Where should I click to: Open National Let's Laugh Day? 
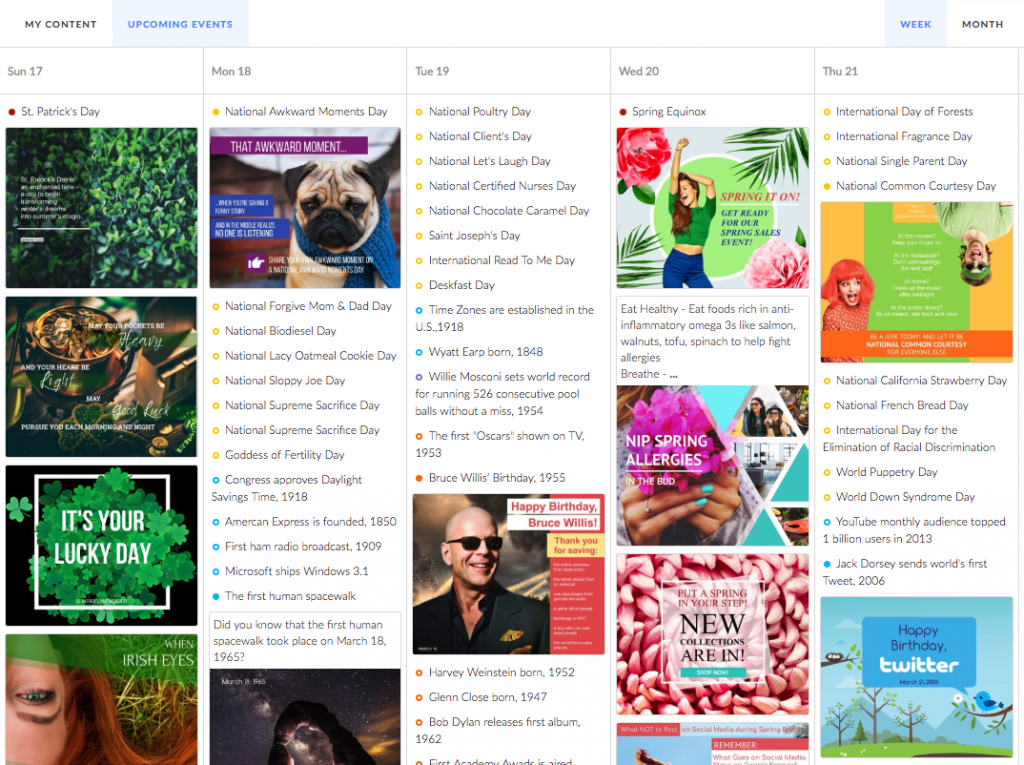(x=489, y=161)
